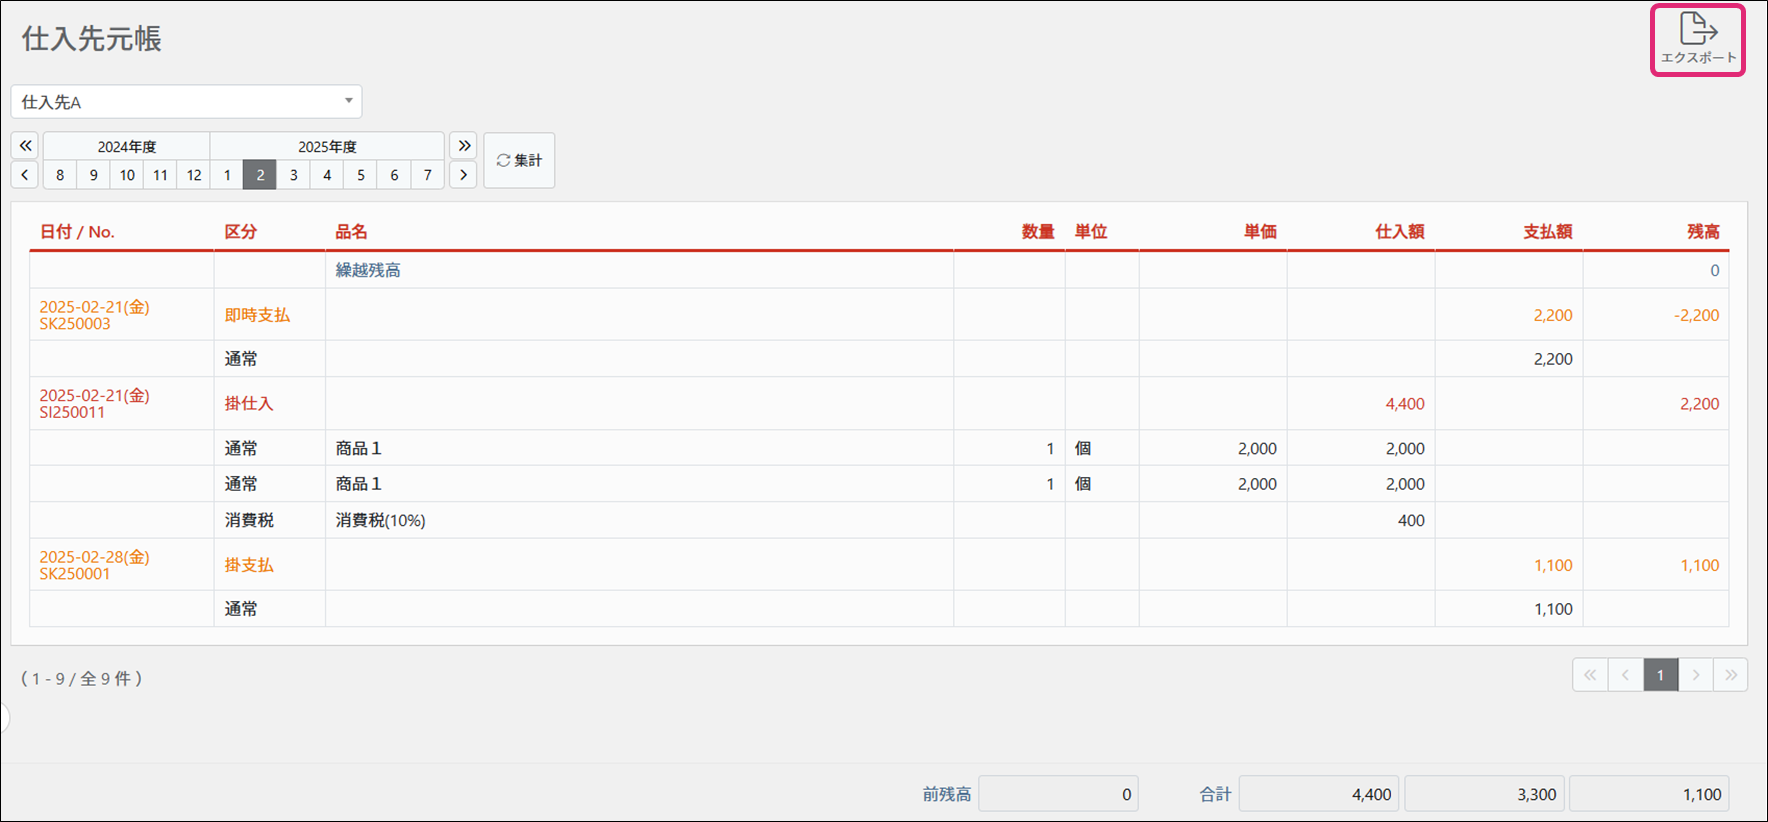Open purchase slip SI250011
Viewport: 1768px width, 822px height.
click(x=72, y=412)
